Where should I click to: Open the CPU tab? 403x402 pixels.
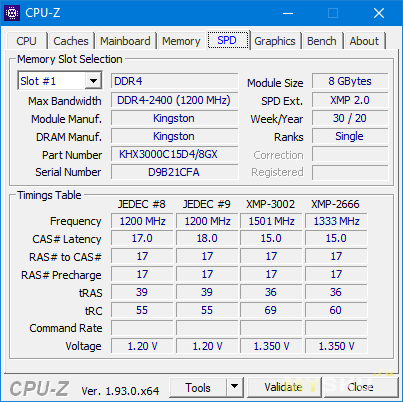pos(26,41)
